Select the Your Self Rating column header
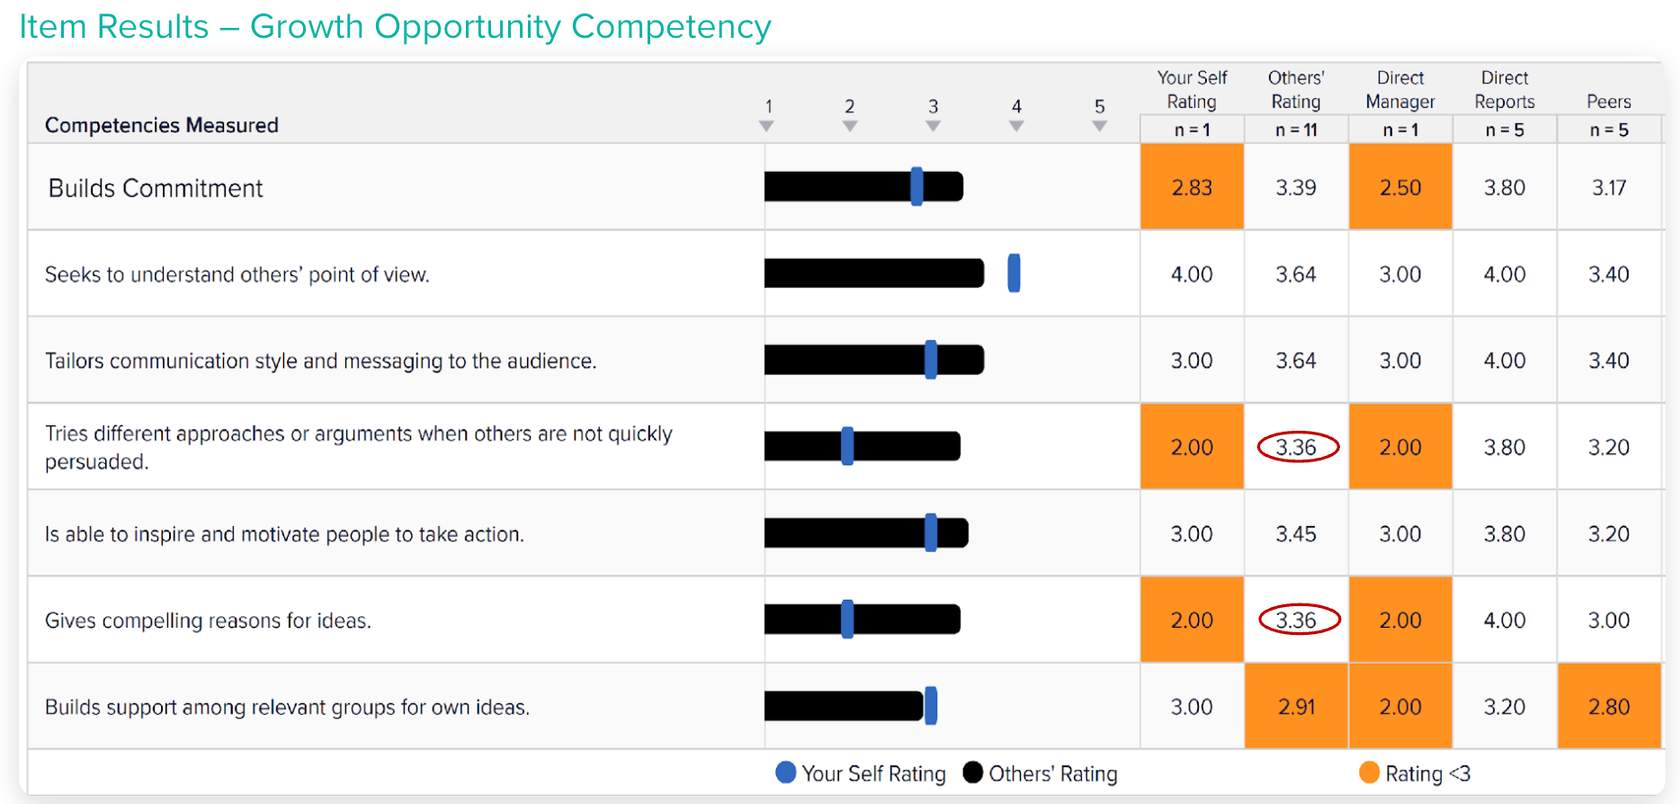Screen dimensions: 1680x804 point(1192,90)
